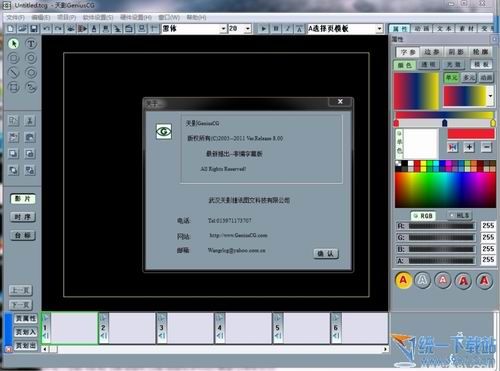Click page 3 marker in timeline strip

161,328
